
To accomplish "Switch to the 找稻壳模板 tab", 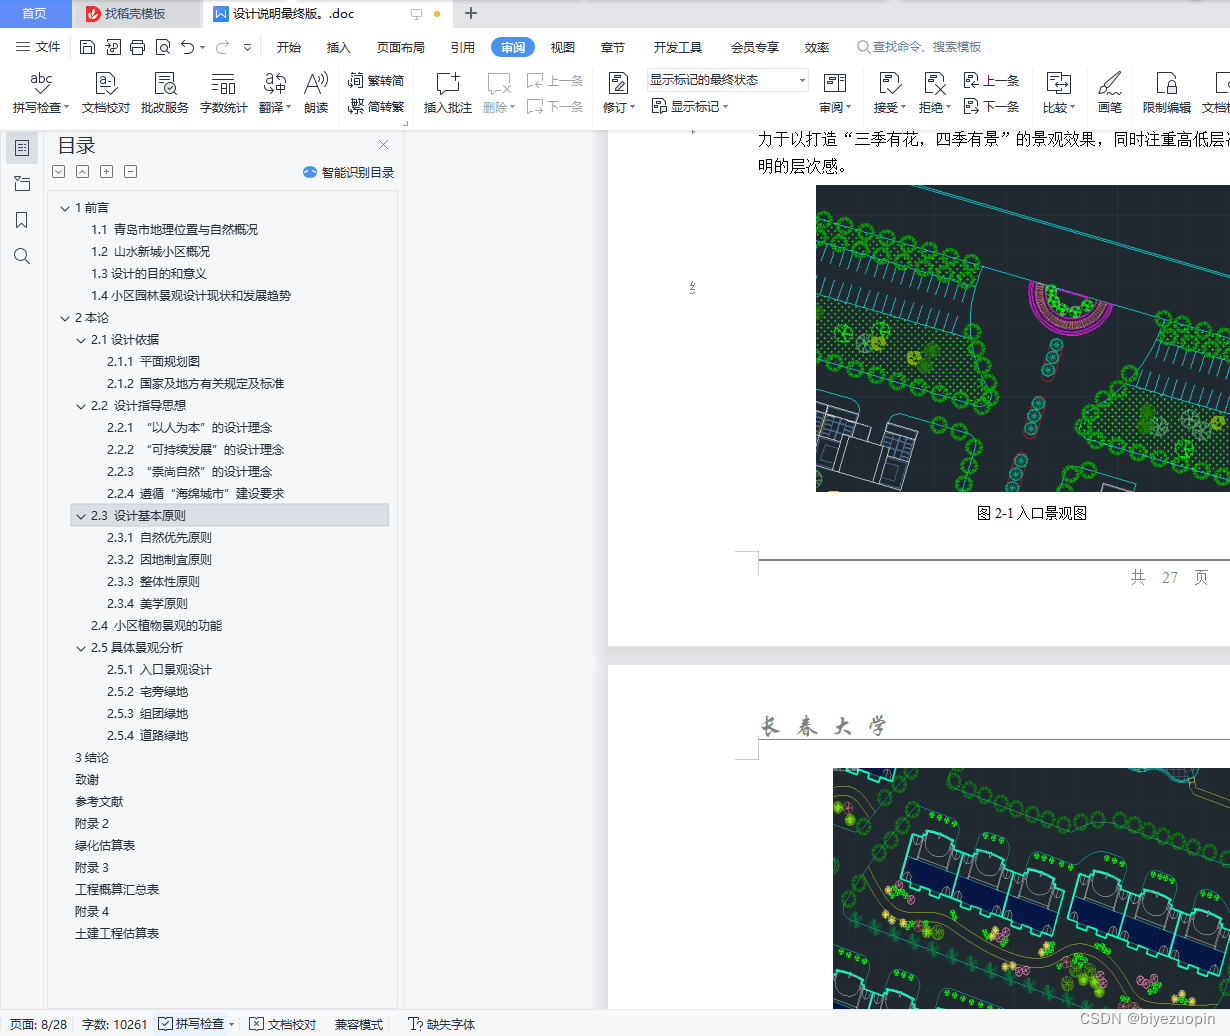I will (136, 14).
